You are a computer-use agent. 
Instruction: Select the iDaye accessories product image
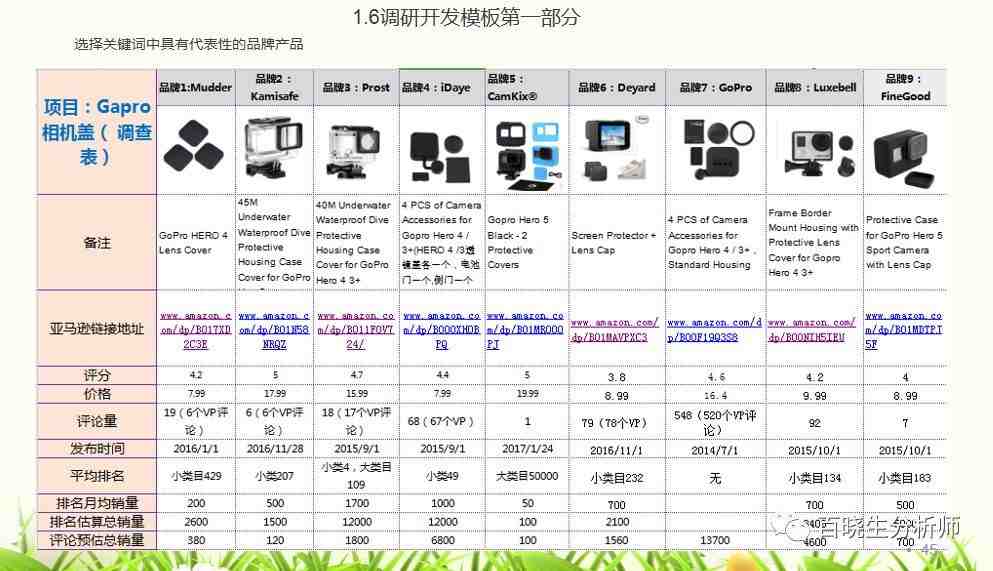coord(441,156)
